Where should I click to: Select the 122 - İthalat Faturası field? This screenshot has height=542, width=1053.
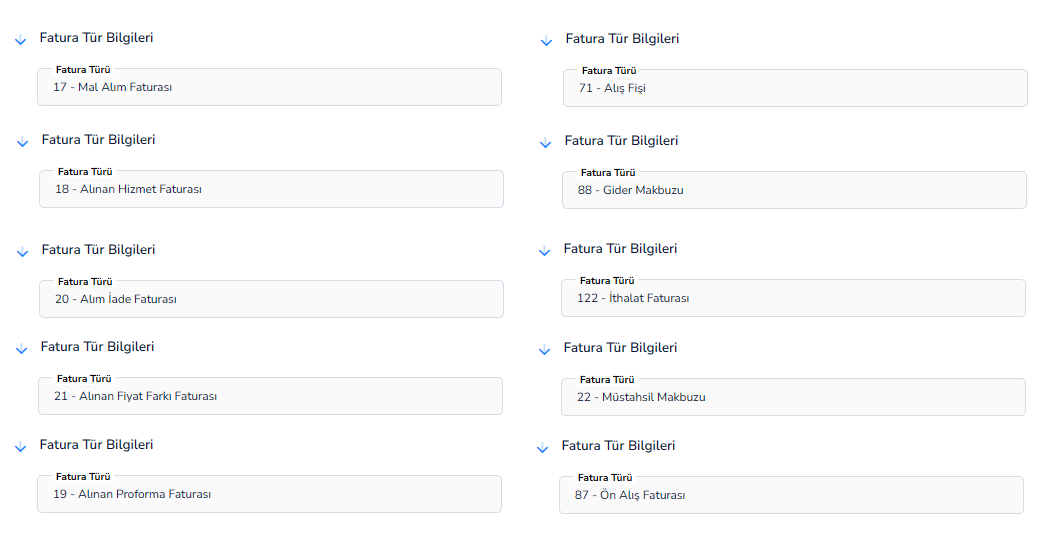[794, 298]
